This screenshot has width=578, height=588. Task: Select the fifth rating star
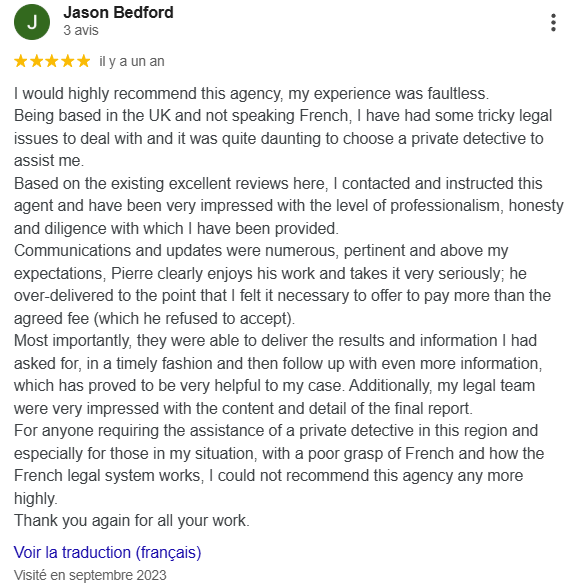pyautogui.click(x=84, y=61)
